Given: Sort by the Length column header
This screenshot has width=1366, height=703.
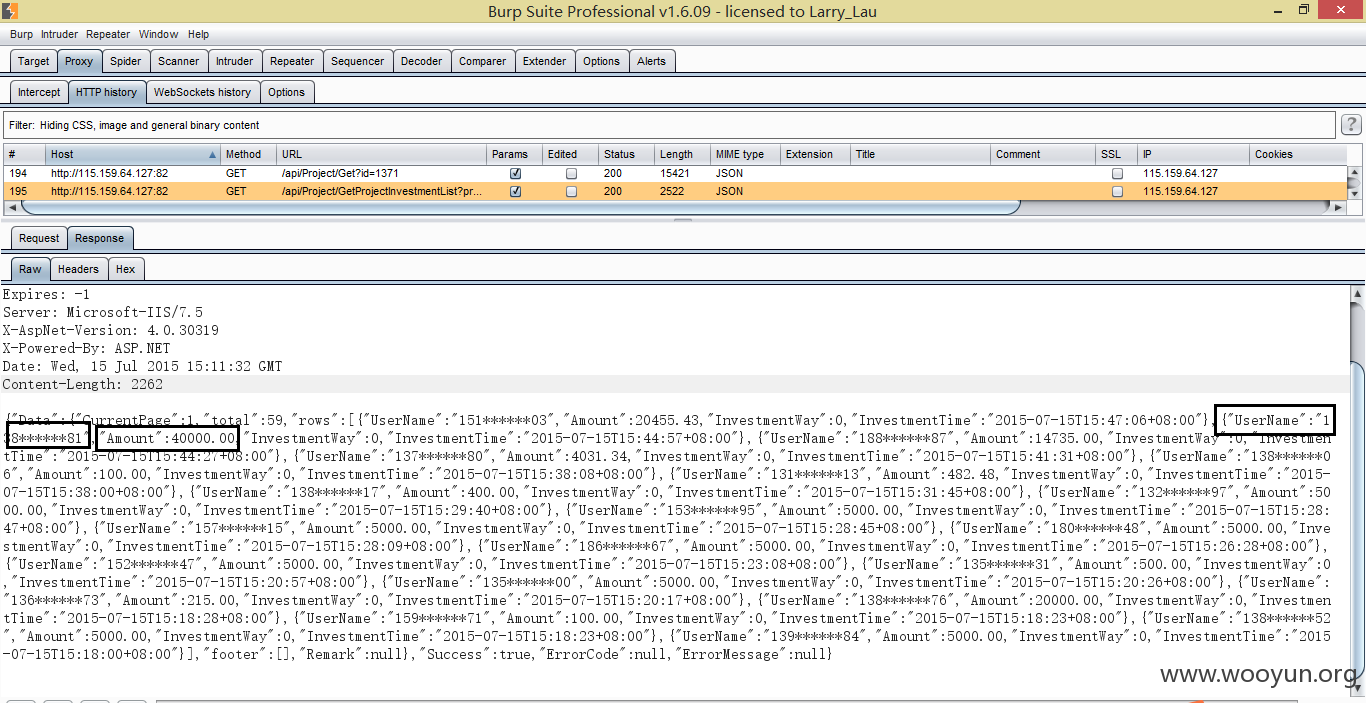Looking at the screenshot, I should [x=682, y=154].
